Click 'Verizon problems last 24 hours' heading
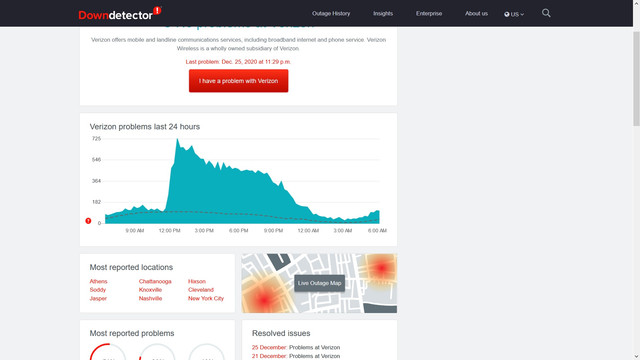Screen dimensions: 640x360 coord(145,127)
